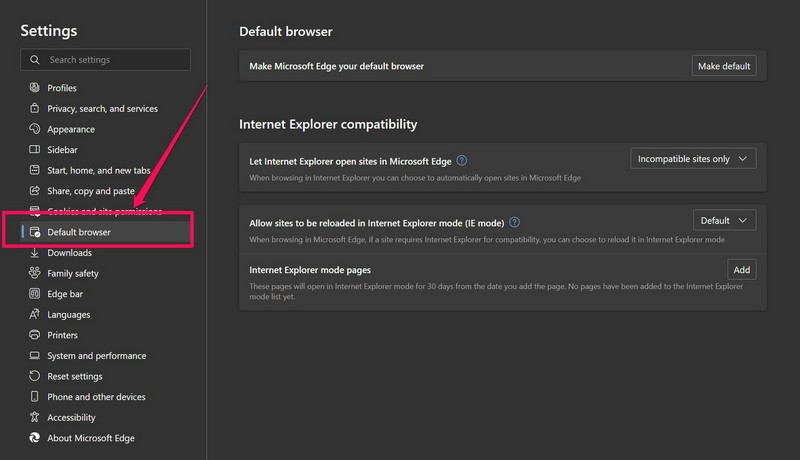Screen dimensions: 800x460
Task: Click the Accessibility icon
Action: point(34,417)
